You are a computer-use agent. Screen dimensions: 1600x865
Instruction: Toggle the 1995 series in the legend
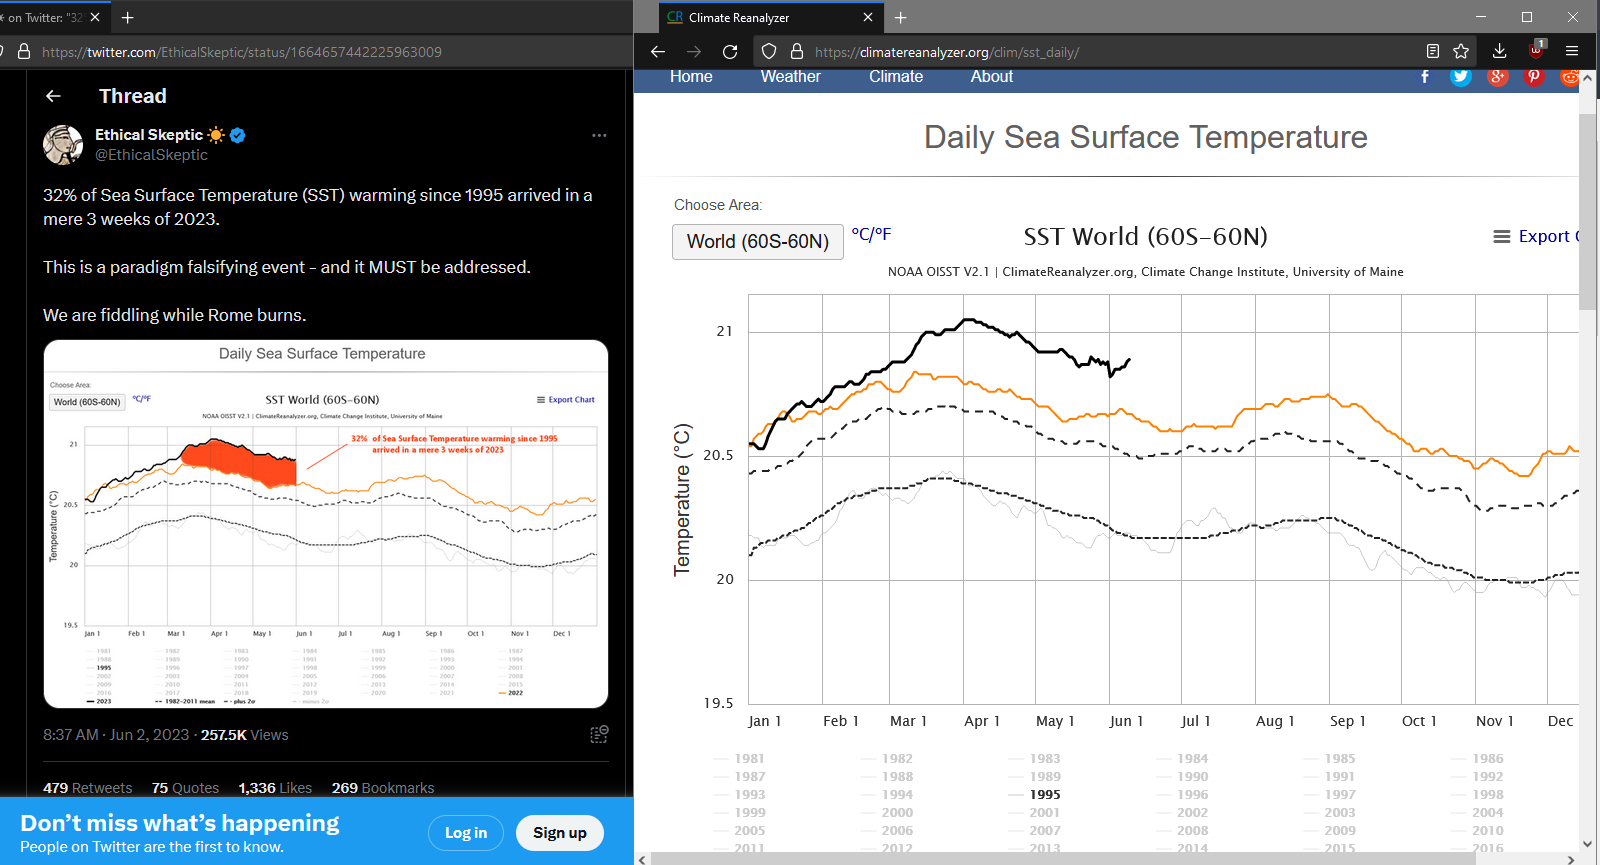tap(1035, 795)
